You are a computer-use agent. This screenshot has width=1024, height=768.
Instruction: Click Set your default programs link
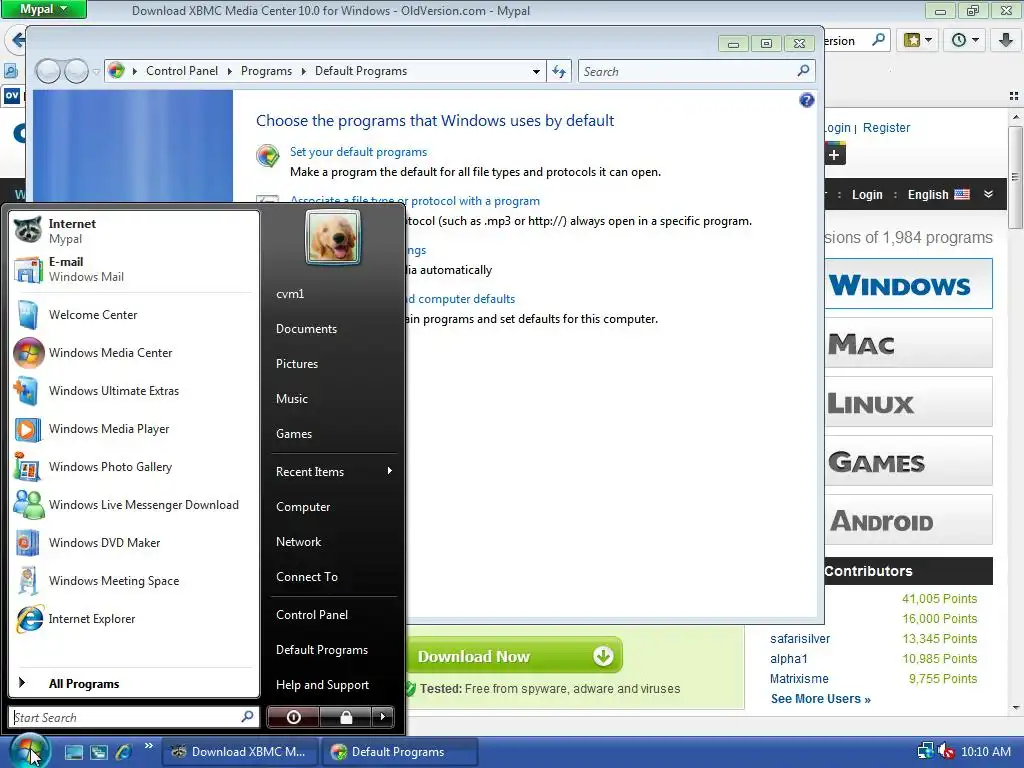coord(358,152)
